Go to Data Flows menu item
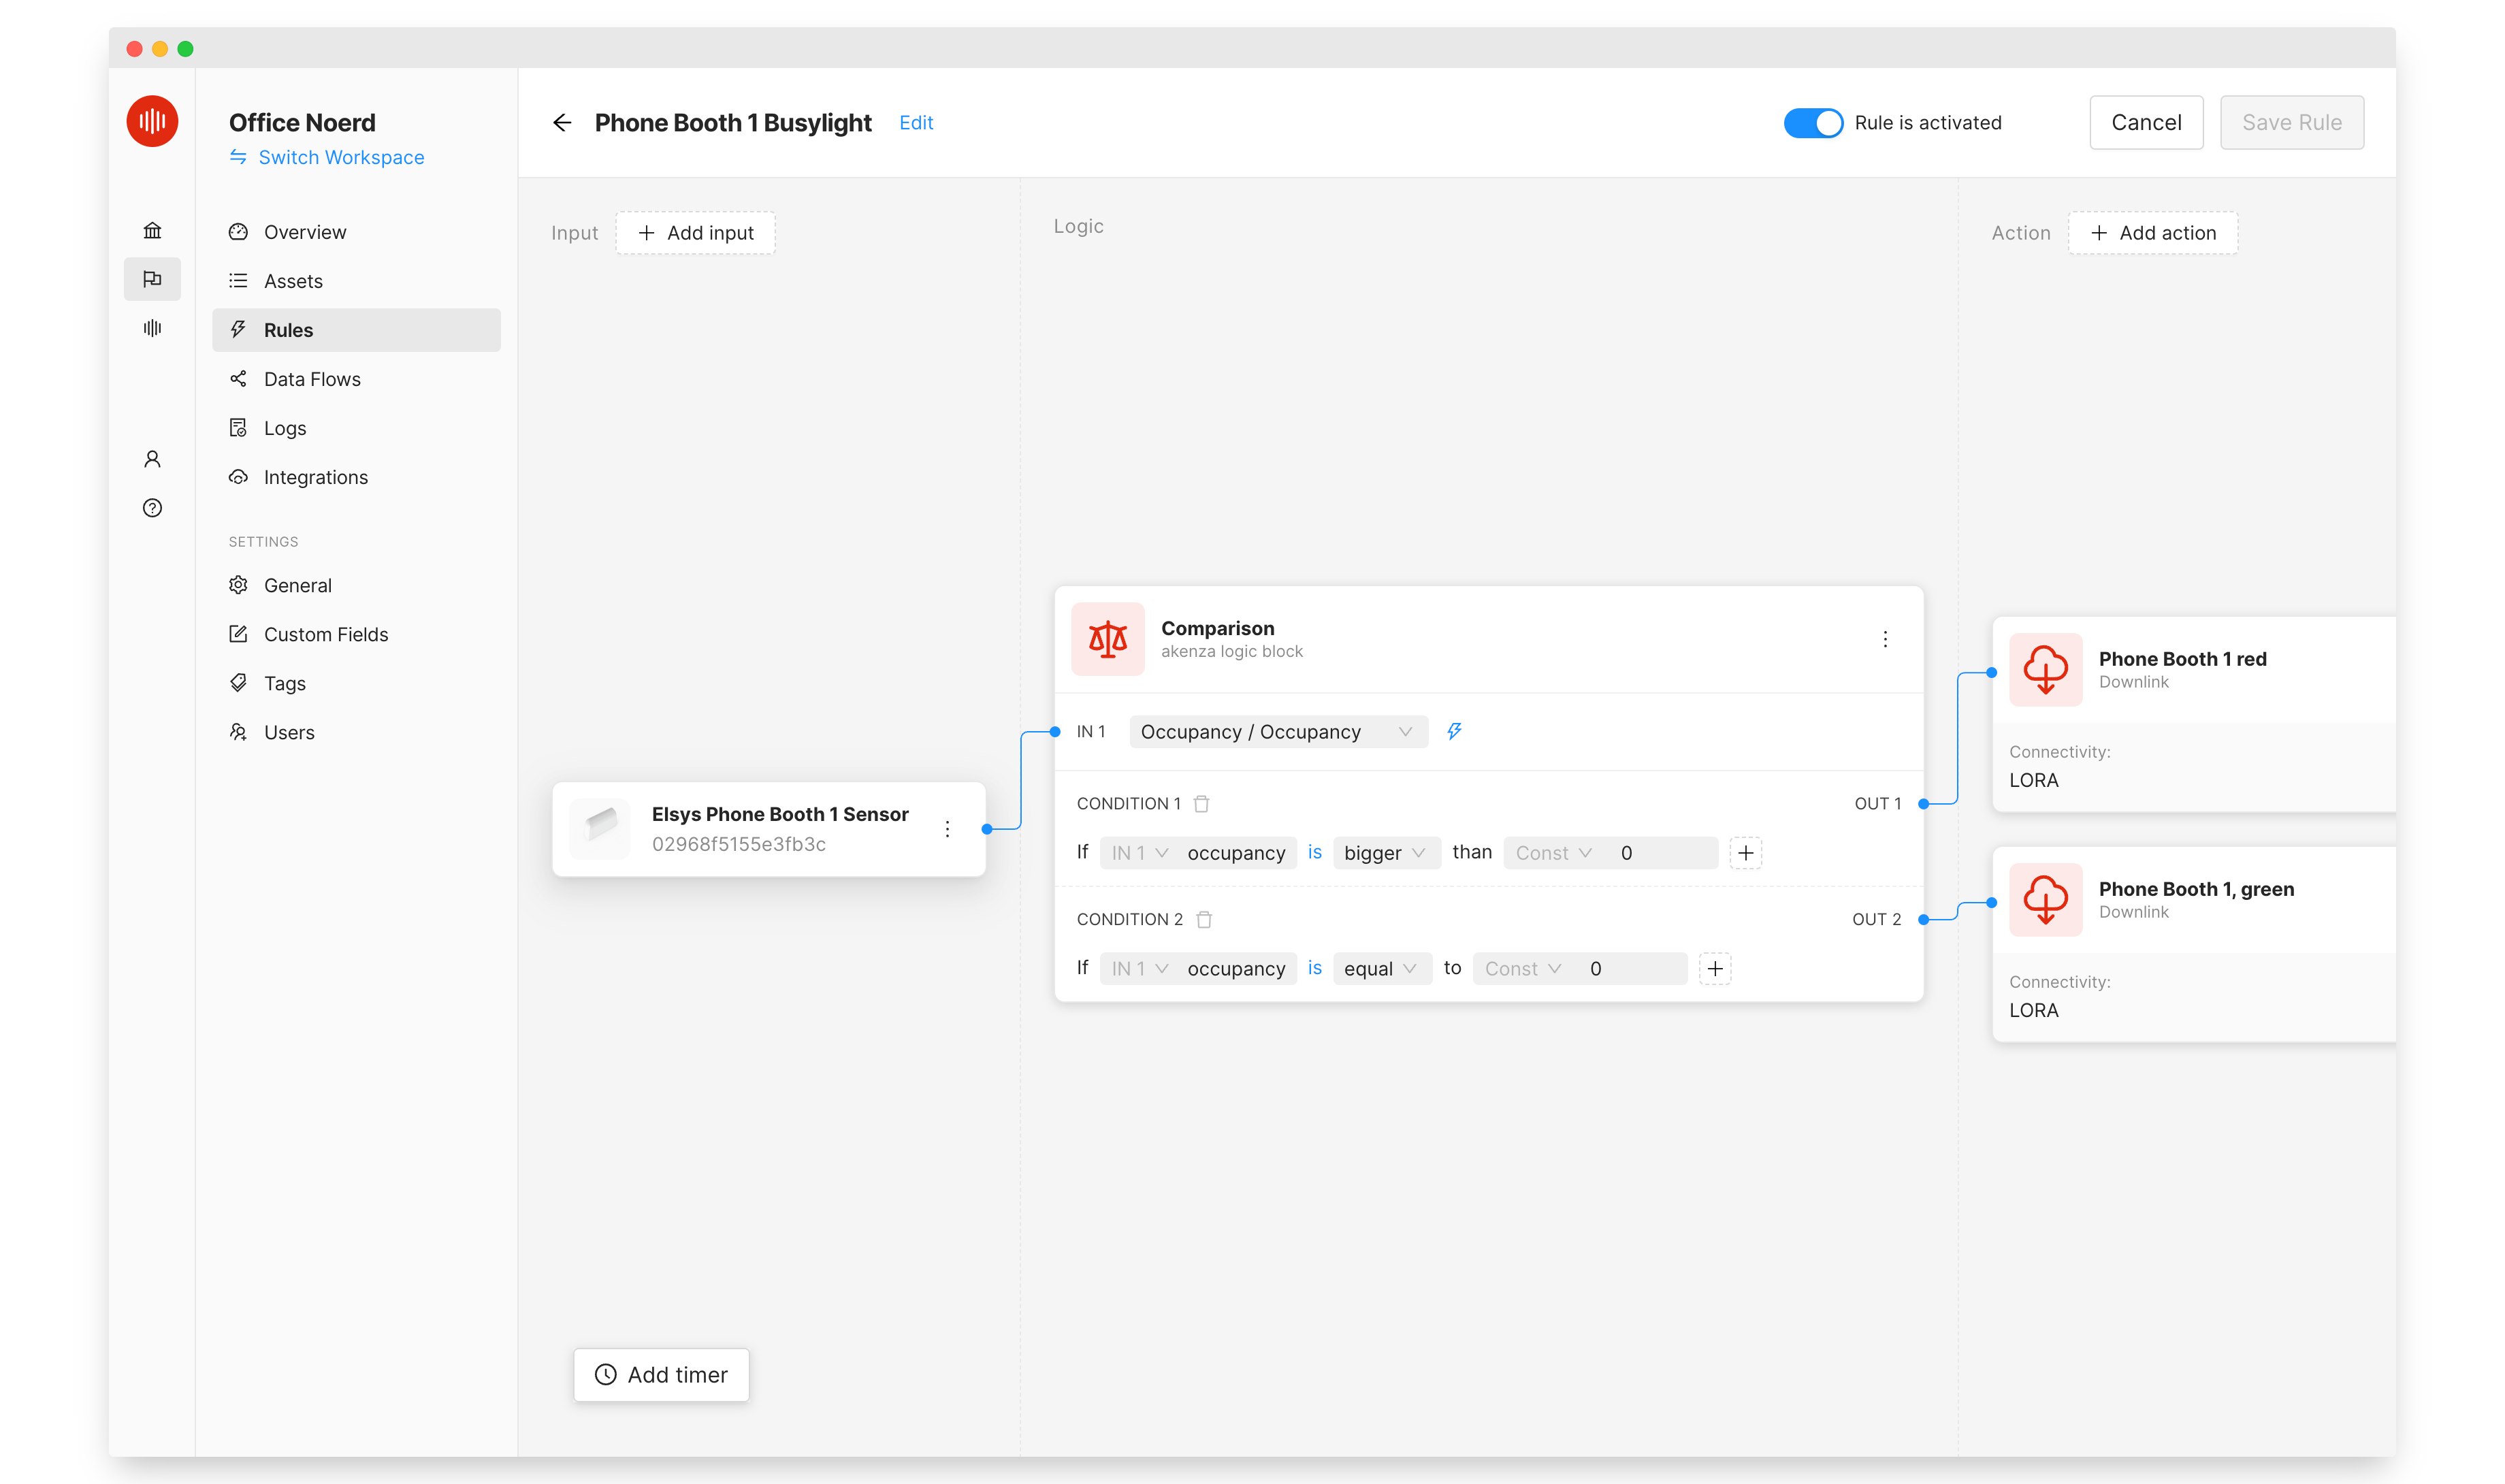The width and height of the screenshot is (2505, 1484). [312, 379]
